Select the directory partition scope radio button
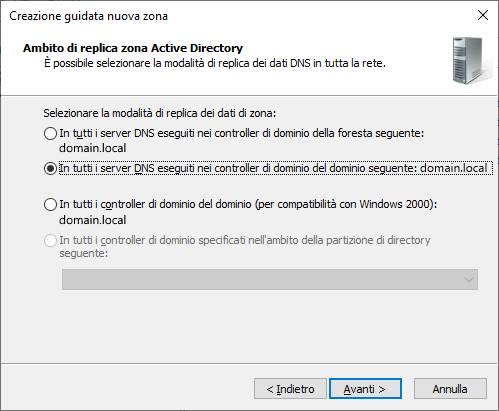Screen dimensions: 499x411 [50, 240]
